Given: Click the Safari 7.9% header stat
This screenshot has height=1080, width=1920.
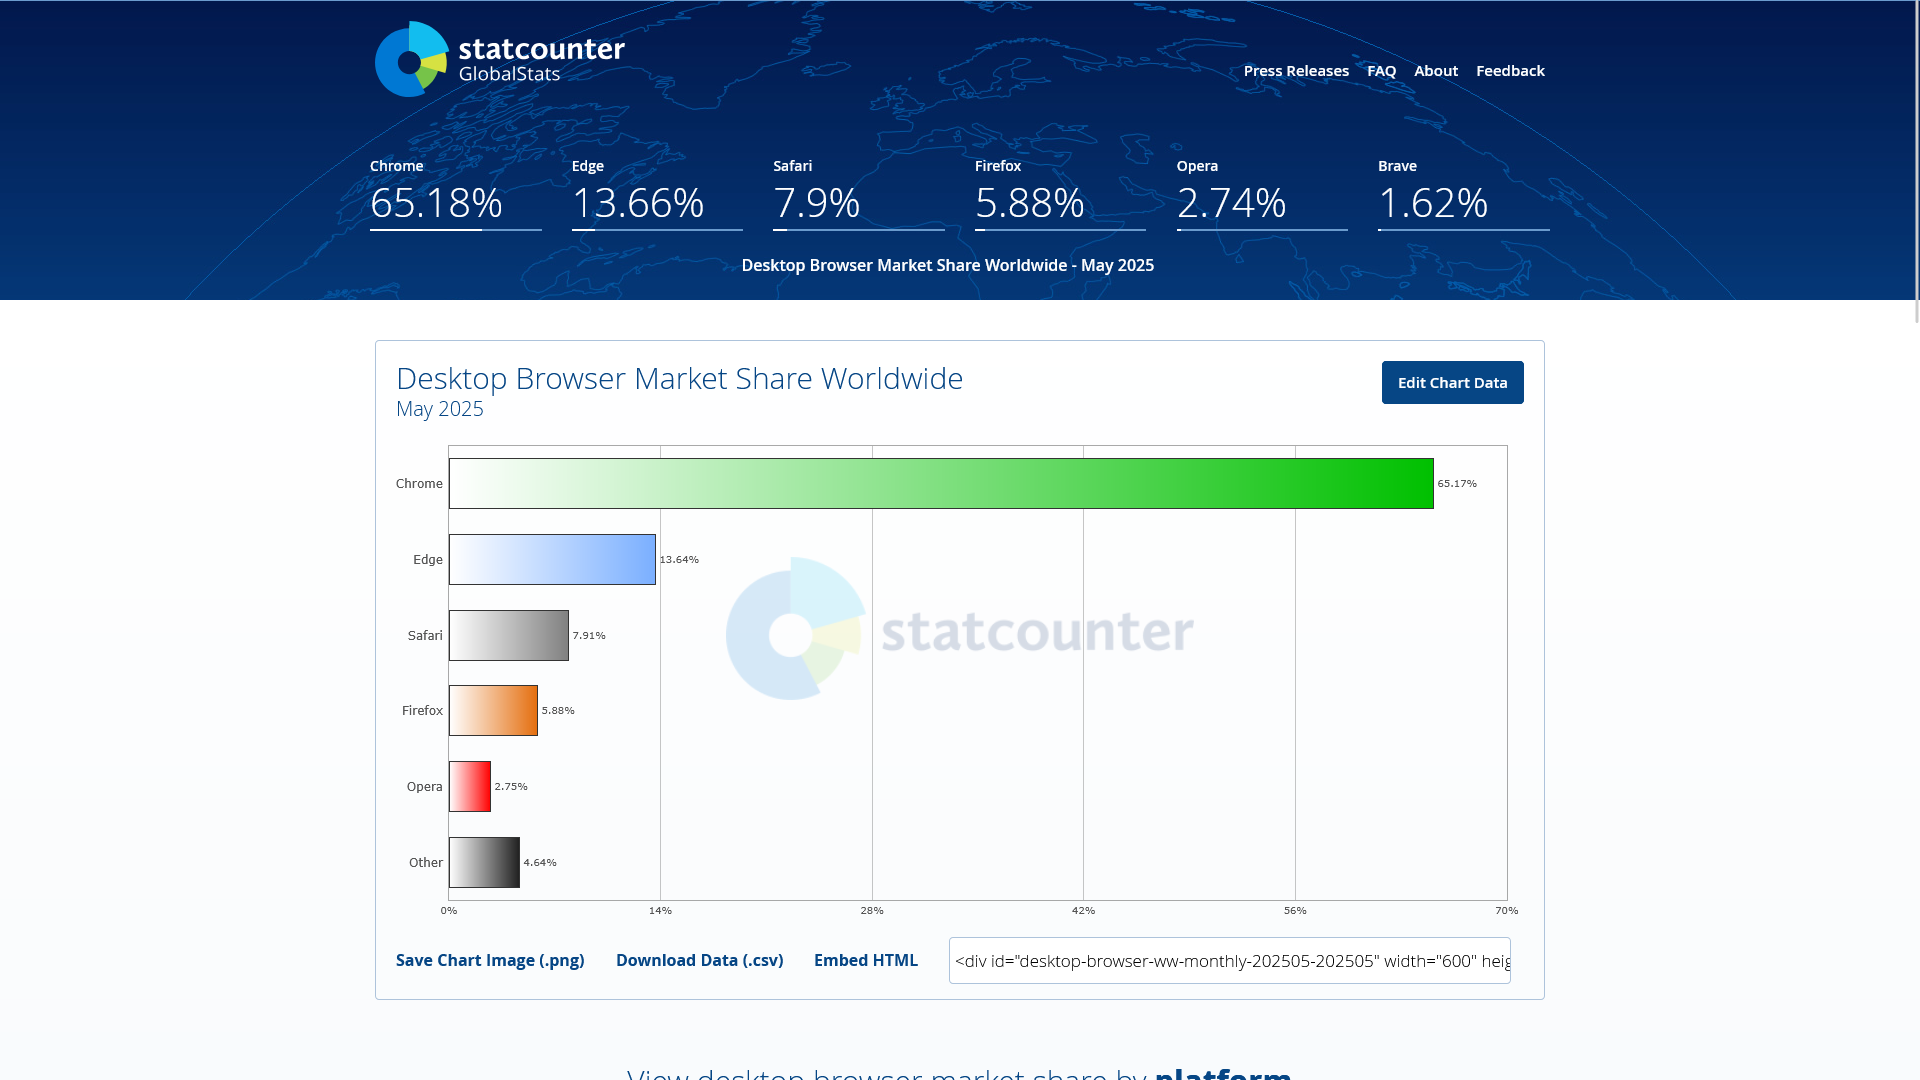Looking at the screenshot, I should click(x=859, y=194).
